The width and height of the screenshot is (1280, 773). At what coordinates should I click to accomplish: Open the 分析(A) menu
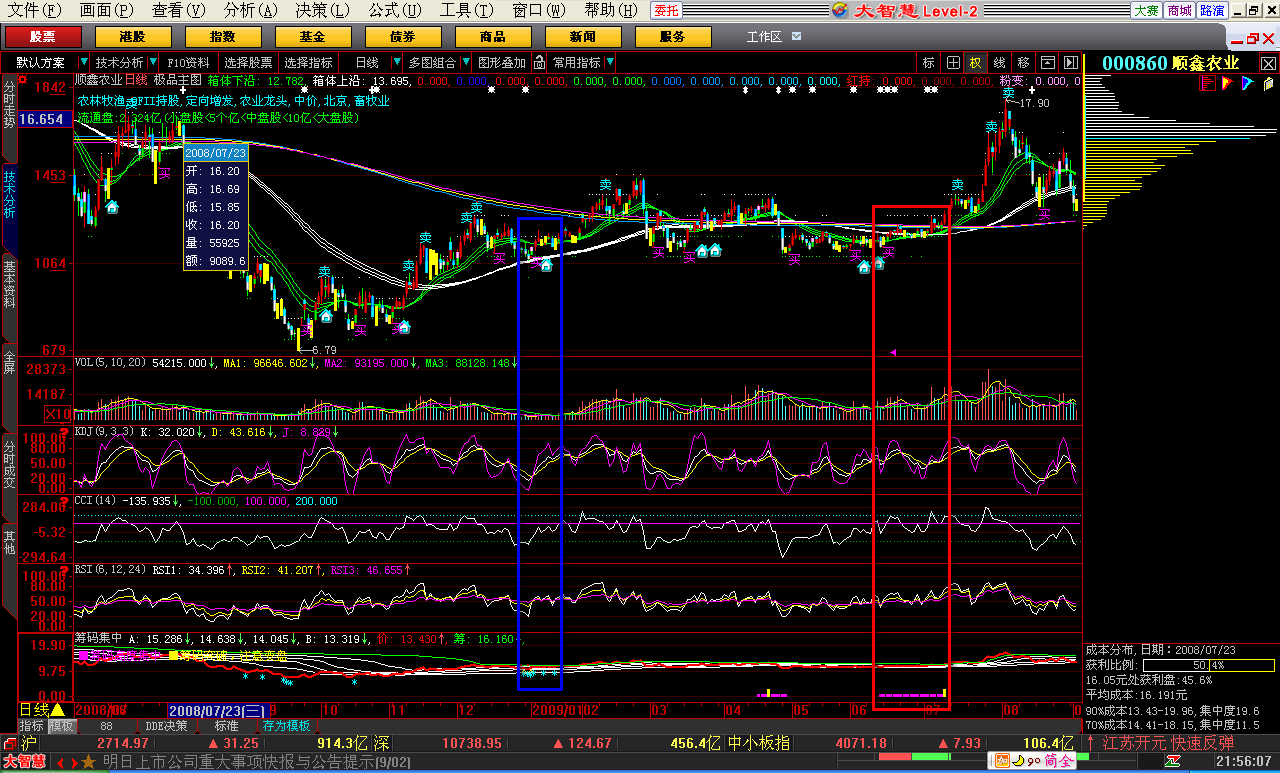click(x=251, y=10)
